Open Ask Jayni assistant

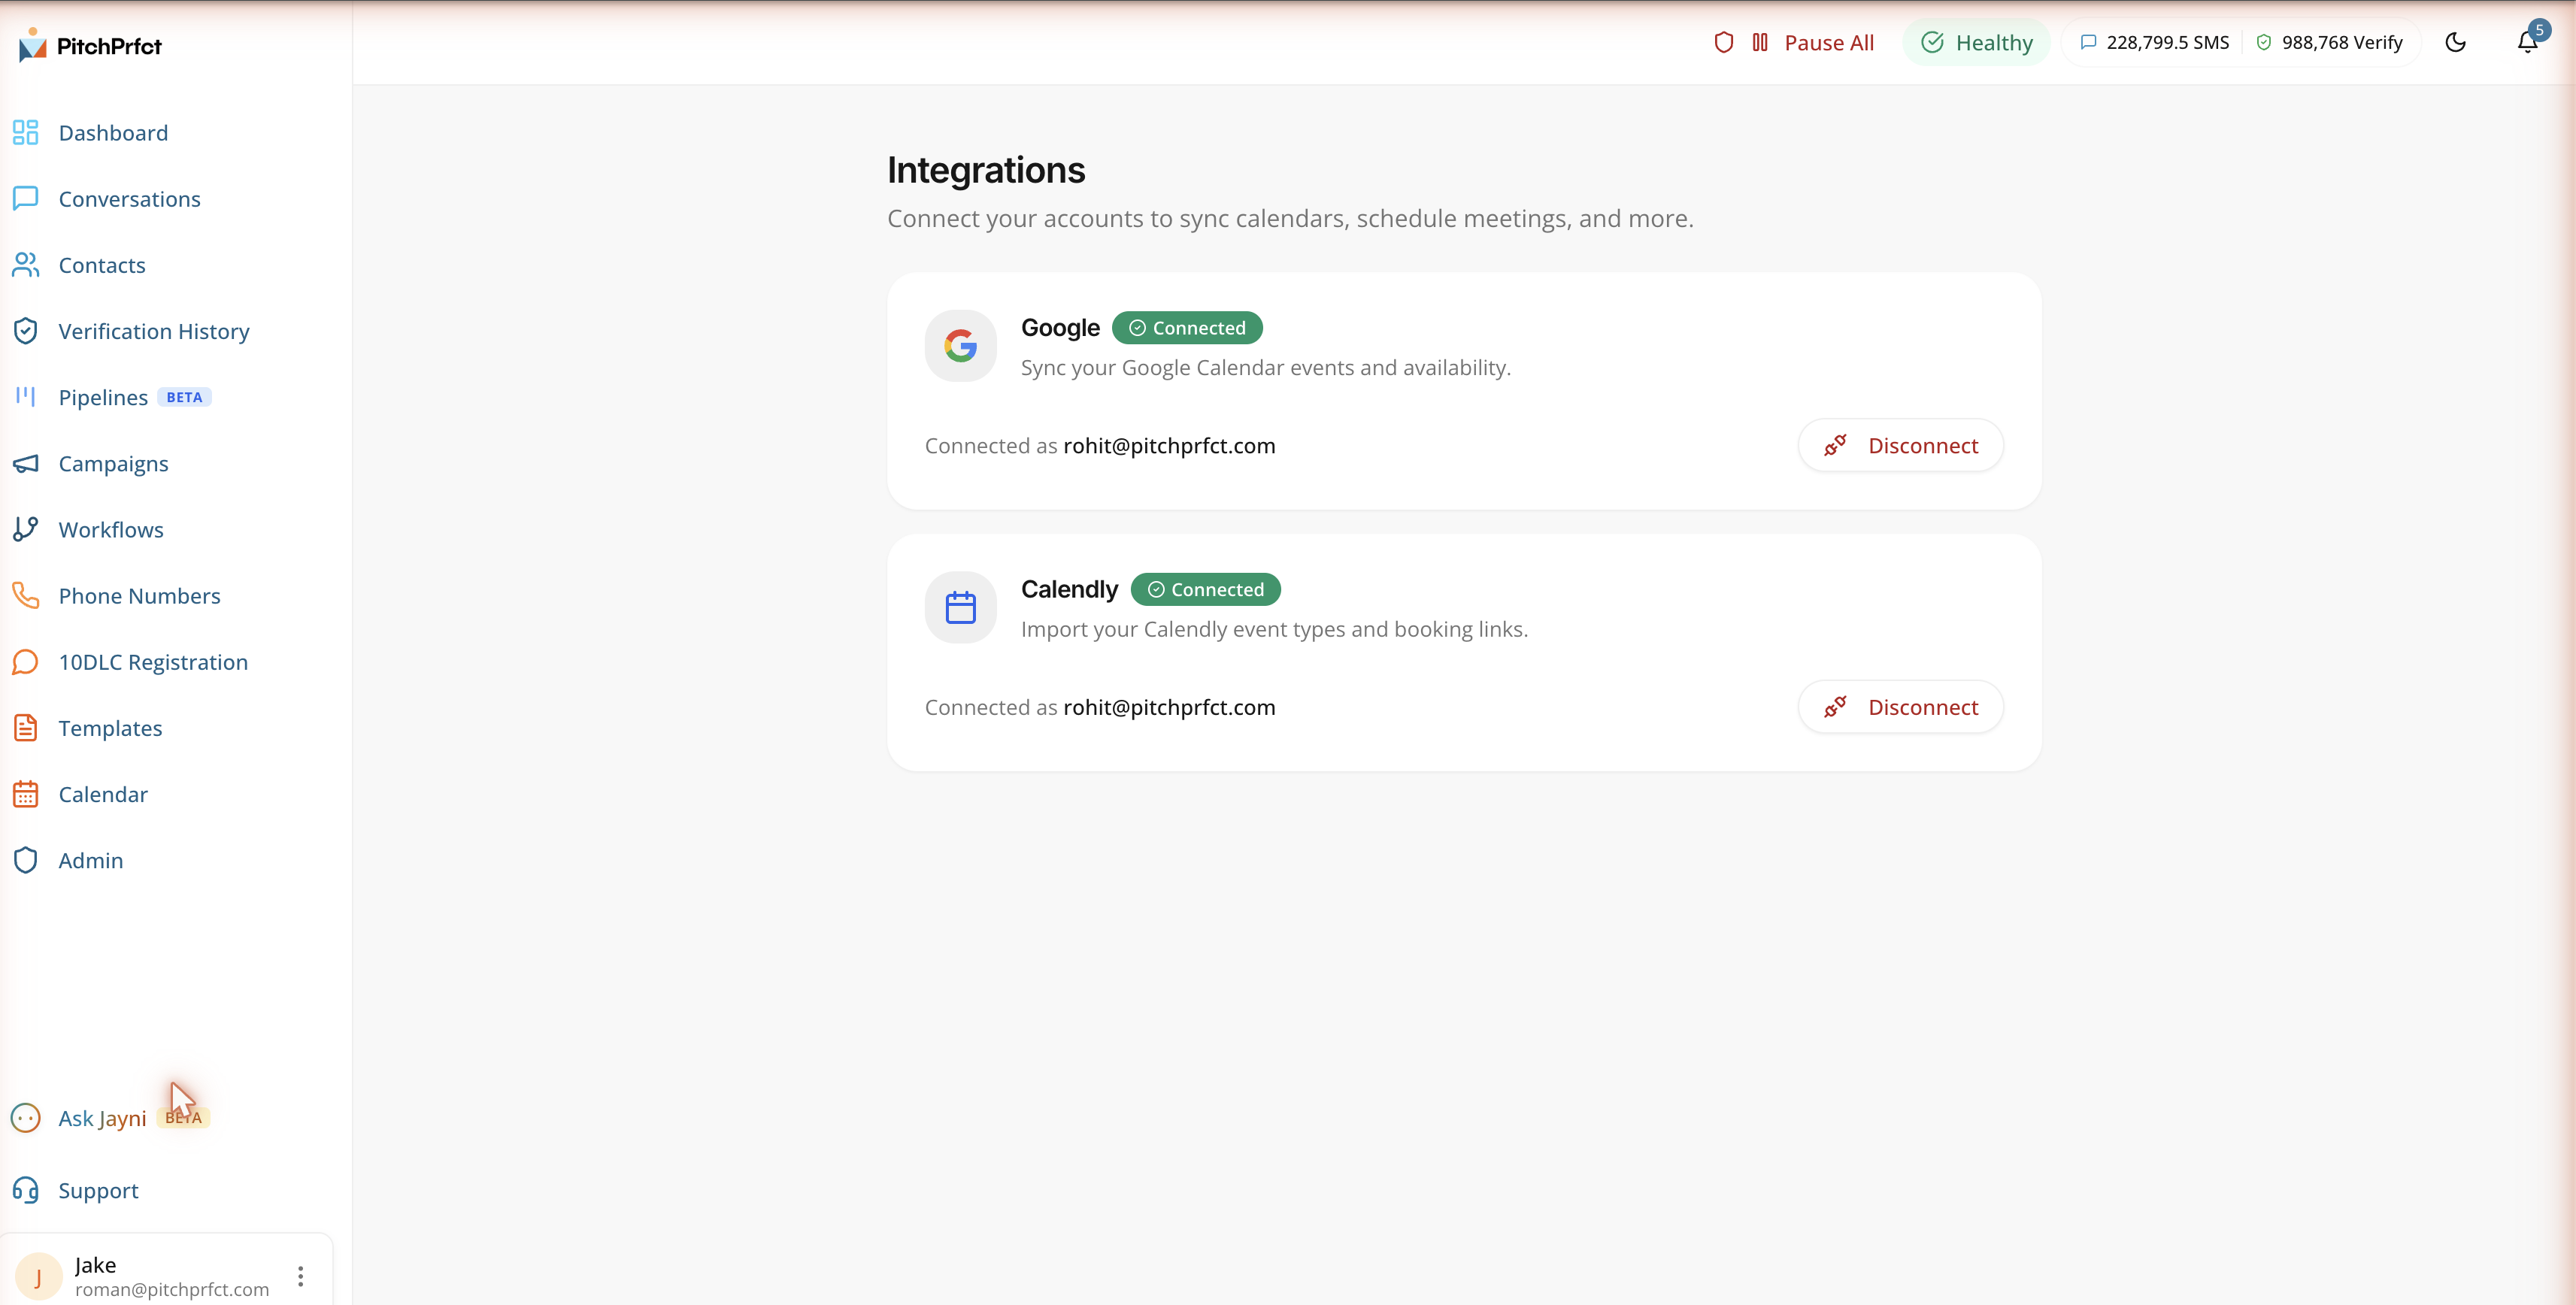tap(102, 1118)
